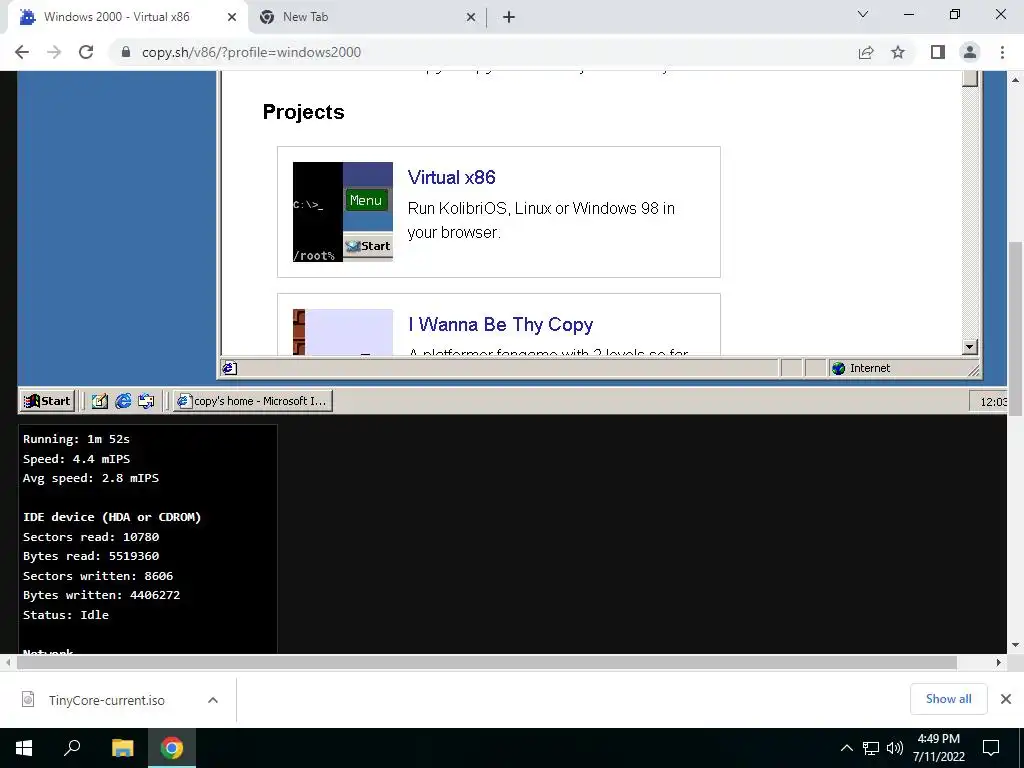This screenshot has width=1024, height=768.
Task: Click Show Desktop quick launch icon
Action: 99,401
